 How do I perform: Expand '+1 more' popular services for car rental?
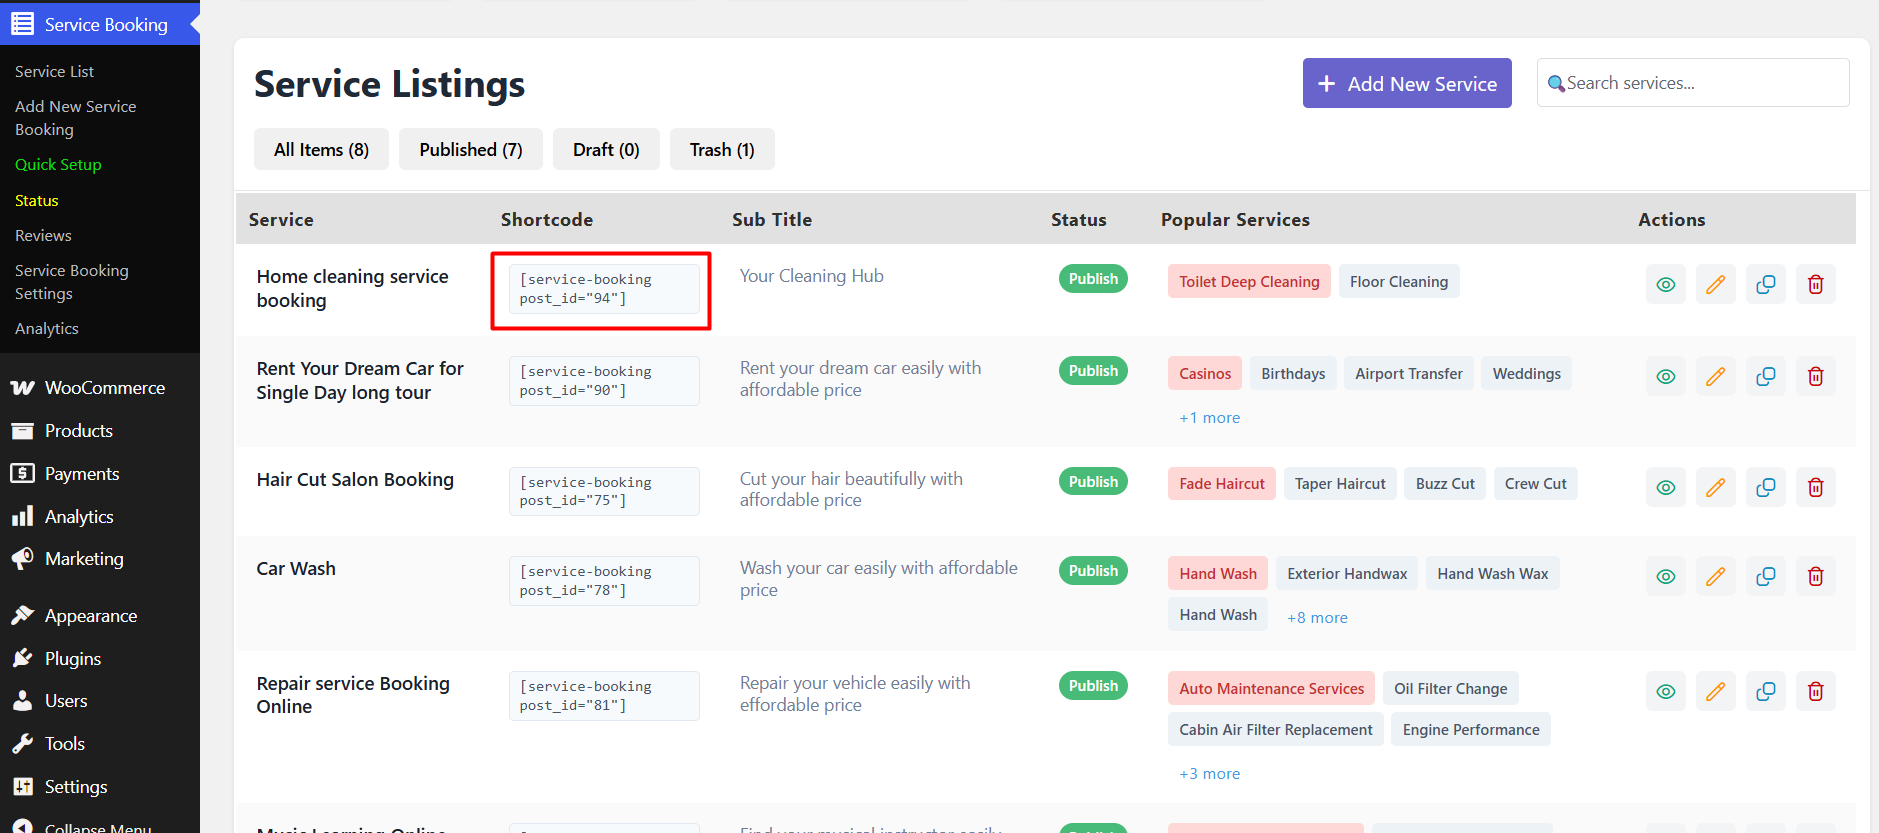[1209, 418]
